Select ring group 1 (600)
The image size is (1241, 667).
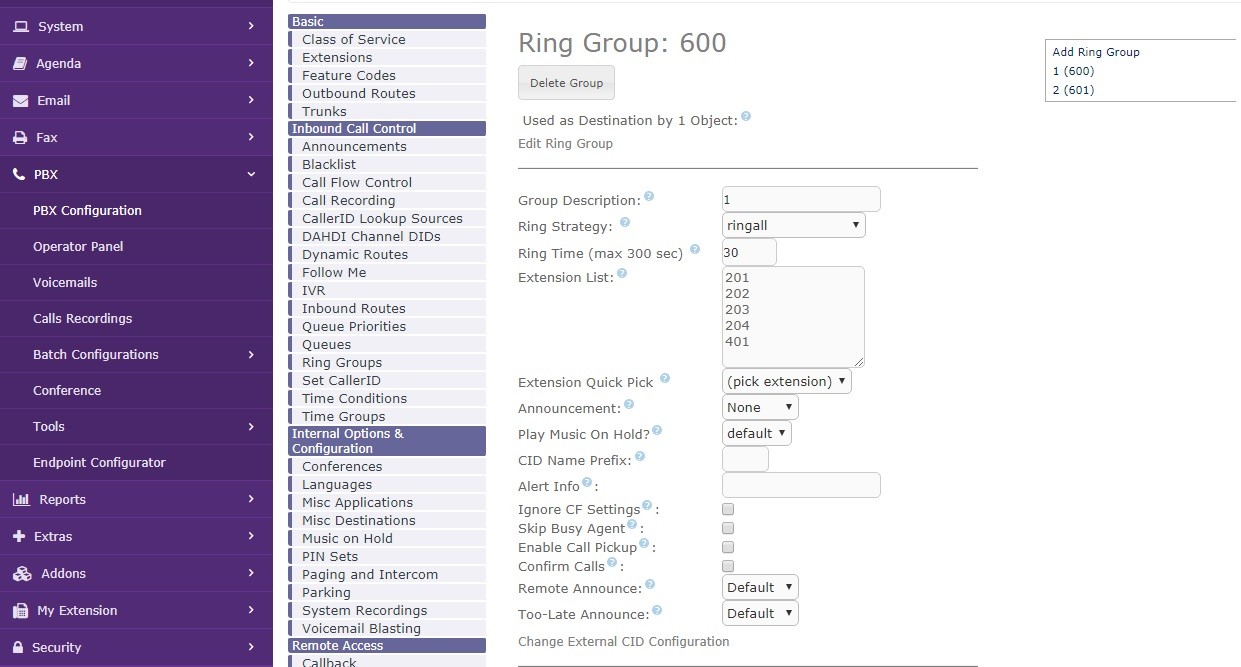click(x=1073, y=71)
